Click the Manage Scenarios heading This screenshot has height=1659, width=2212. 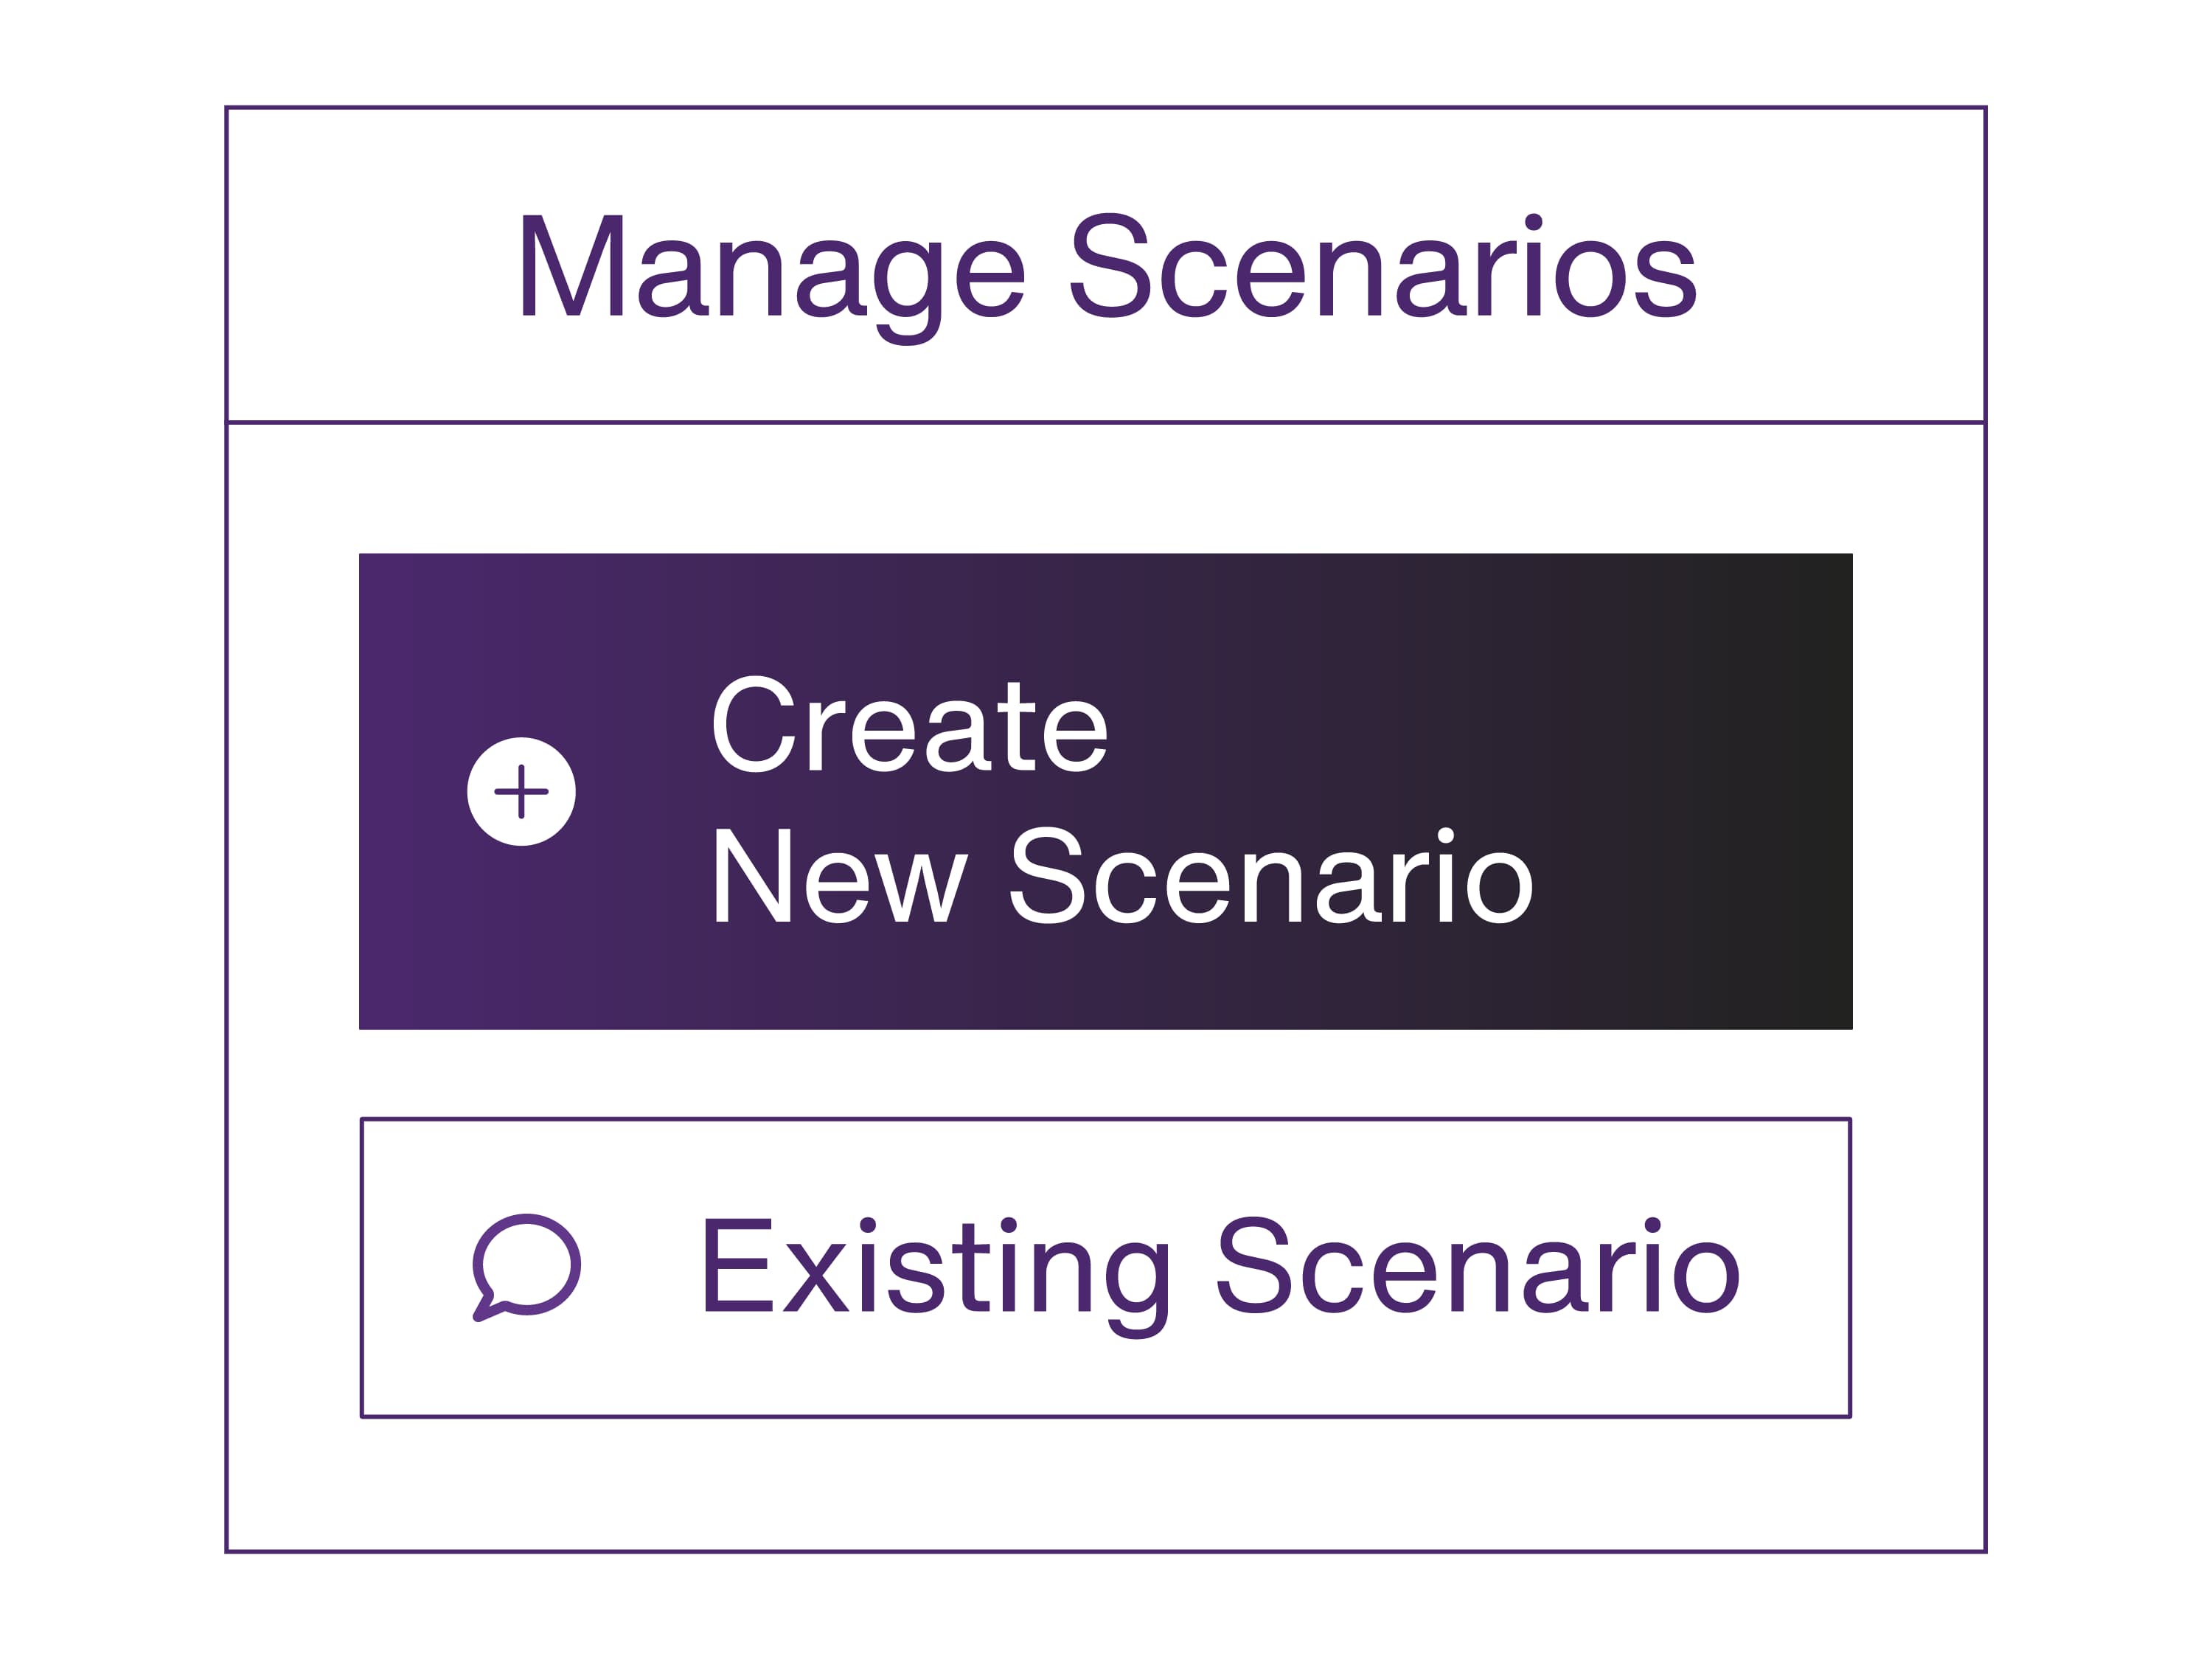click(x=1105, y=267)
